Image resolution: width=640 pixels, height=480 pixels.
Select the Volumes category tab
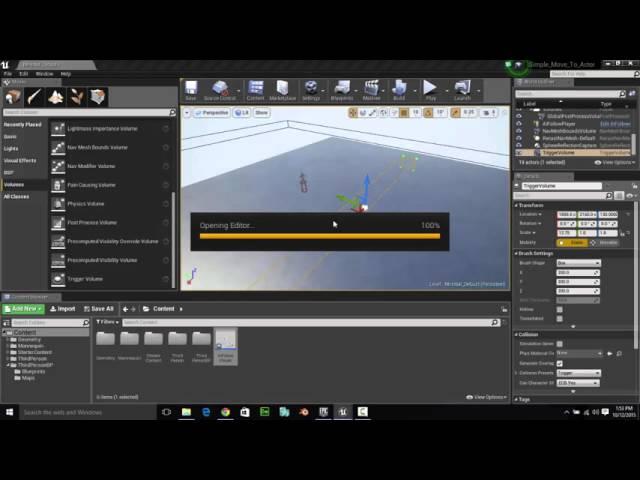coord(24,184)
